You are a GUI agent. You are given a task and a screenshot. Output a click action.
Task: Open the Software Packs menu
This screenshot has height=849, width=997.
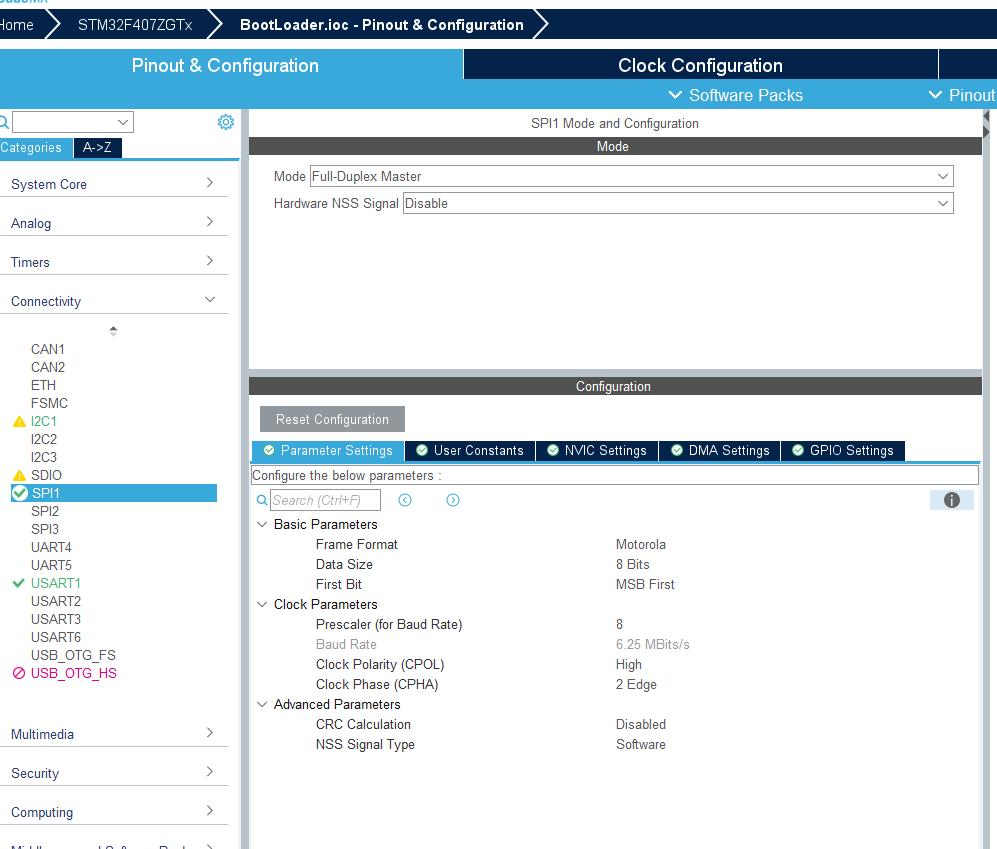[x=736, y=95]
